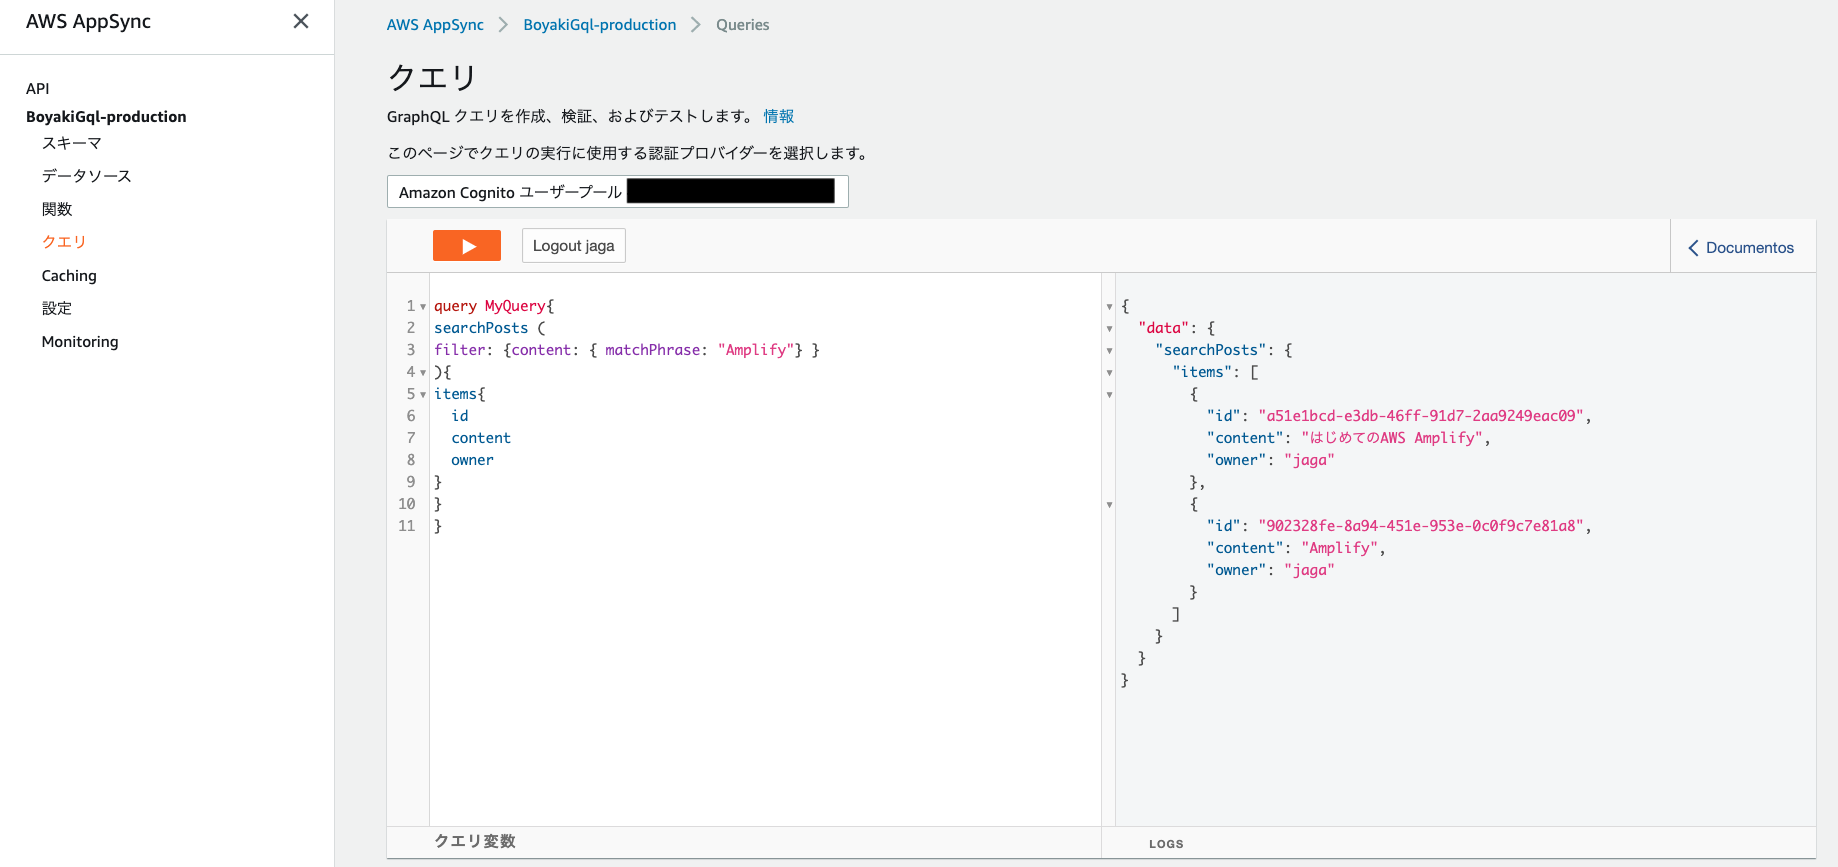Collapse the result's top-level brace fold arrow

1109,307
